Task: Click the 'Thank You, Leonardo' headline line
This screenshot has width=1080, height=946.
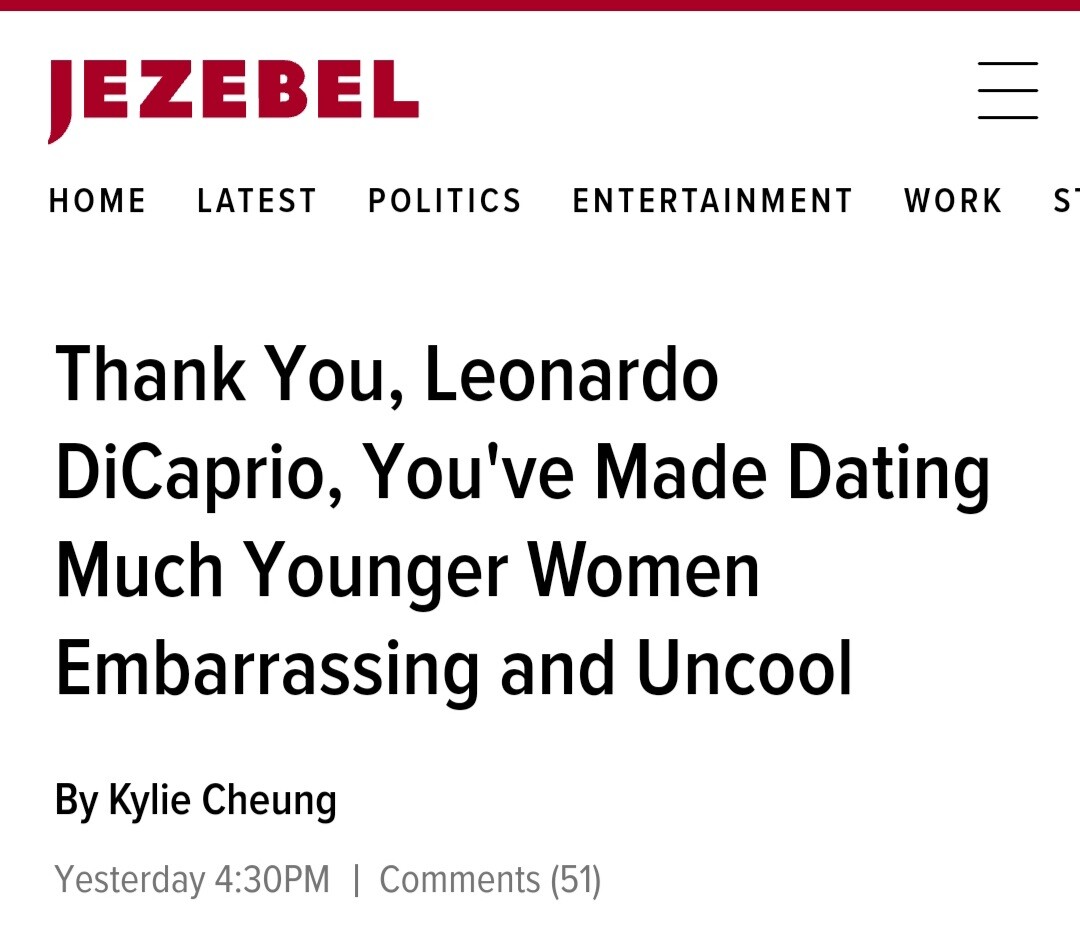Action: (387, 375)
